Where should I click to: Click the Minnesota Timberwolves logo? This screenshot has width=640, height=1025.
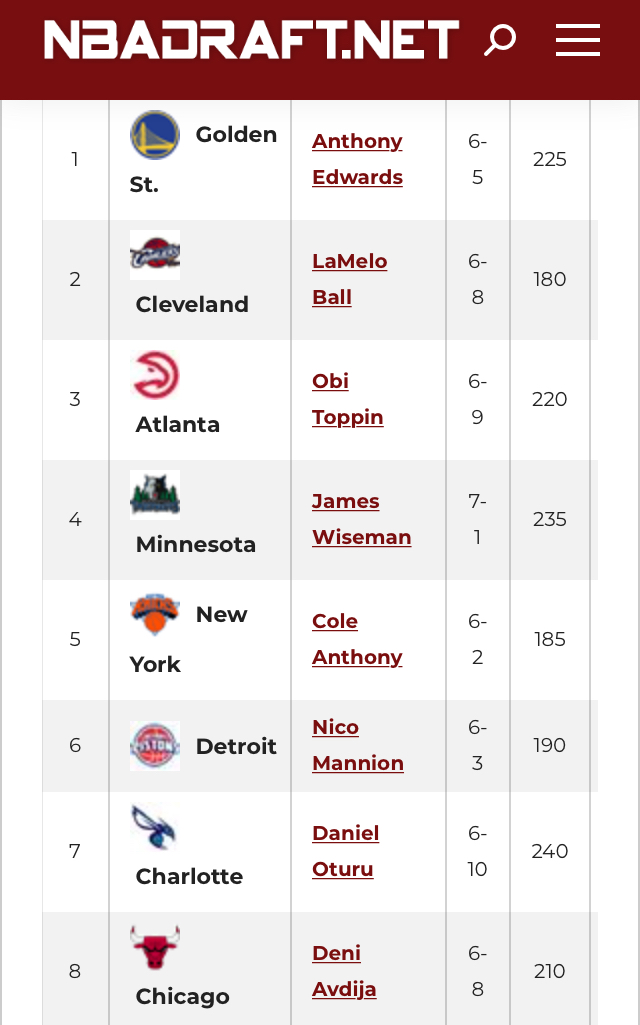click(x=155, y=495)
